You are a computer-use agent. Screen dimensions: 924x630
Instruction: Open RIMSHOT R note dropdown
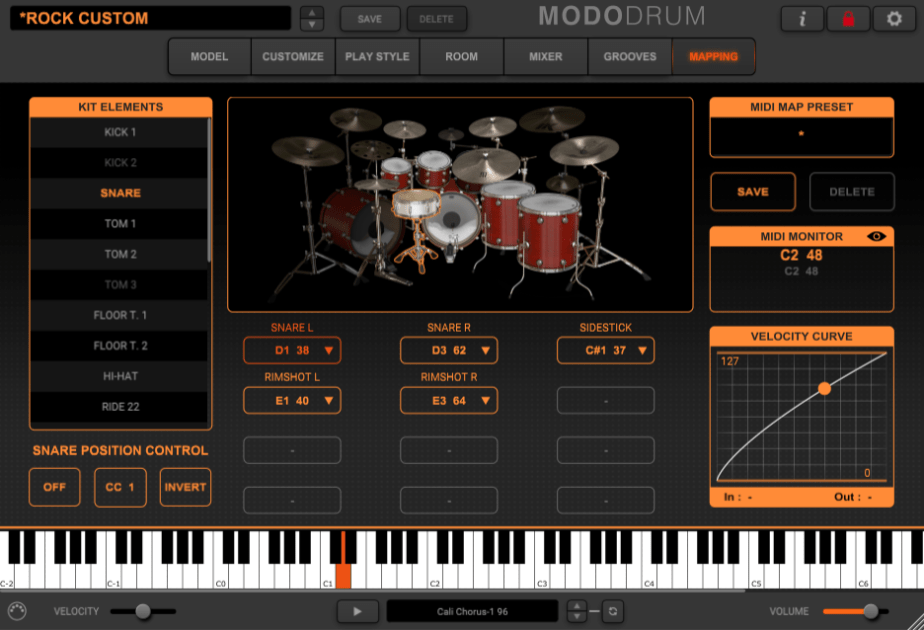[449, 401]
